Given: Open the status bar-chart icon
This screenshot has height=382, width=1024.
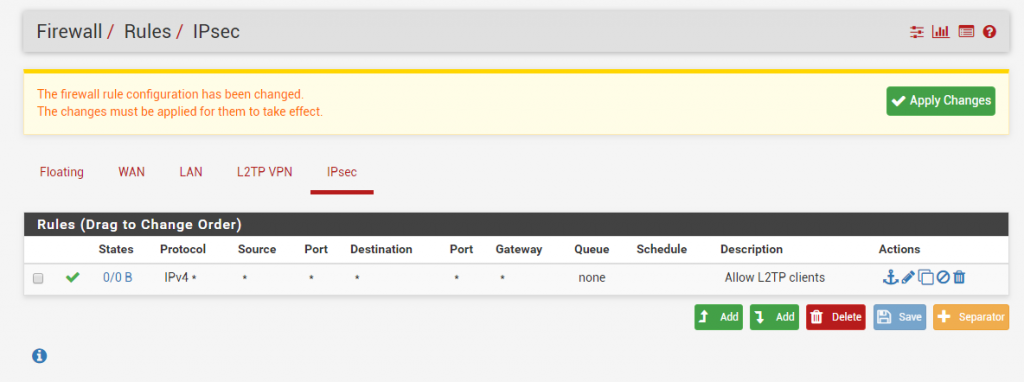Looking at the screenshot, I should [940, 31].
